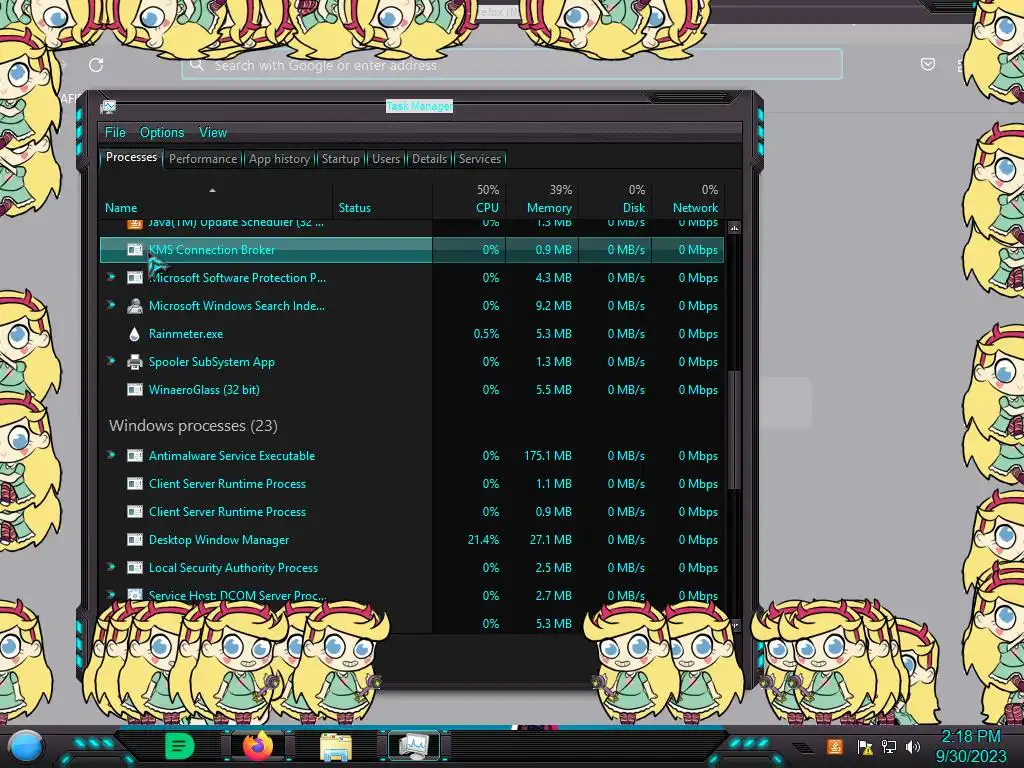Switch to the App history tab
The width and height of the screenshot is (1024, 768).
pos(280,159)
